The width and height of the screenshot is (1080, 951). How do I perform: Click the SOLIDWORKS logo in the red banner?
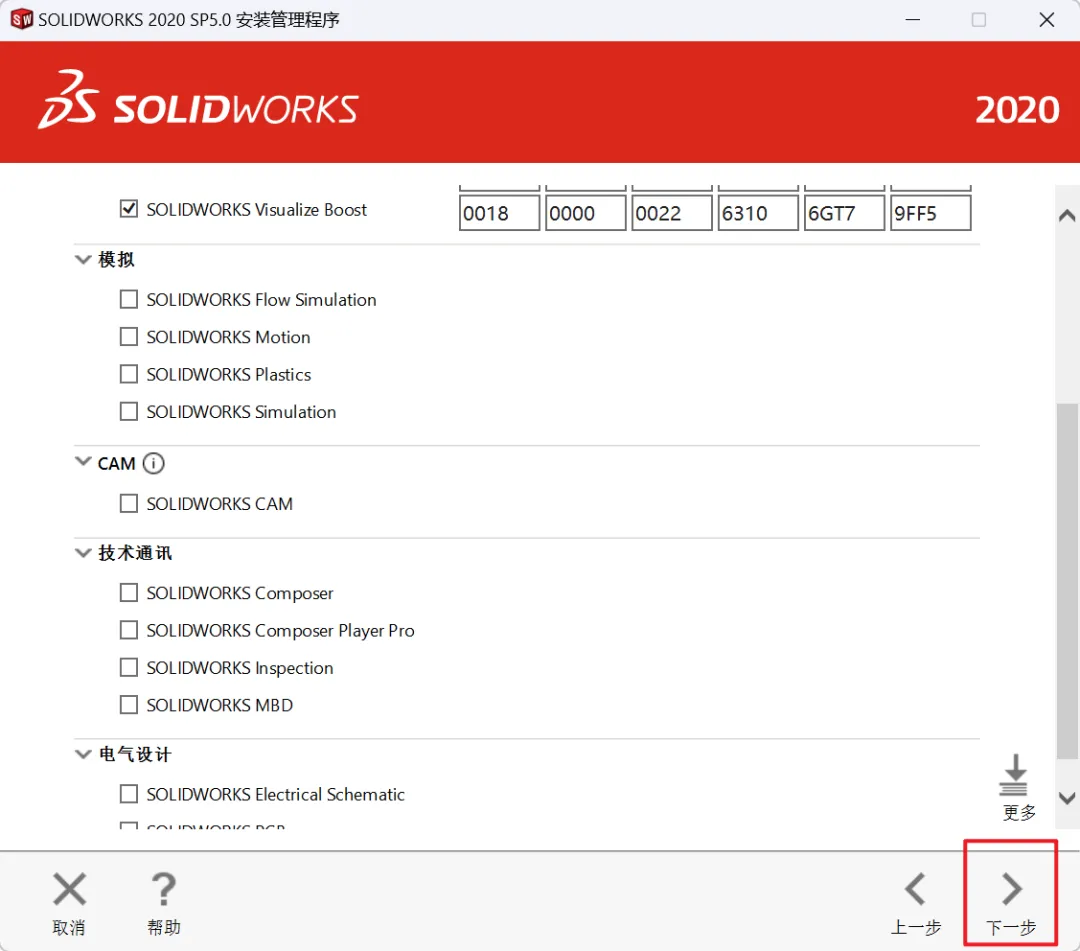click(198, 101)
